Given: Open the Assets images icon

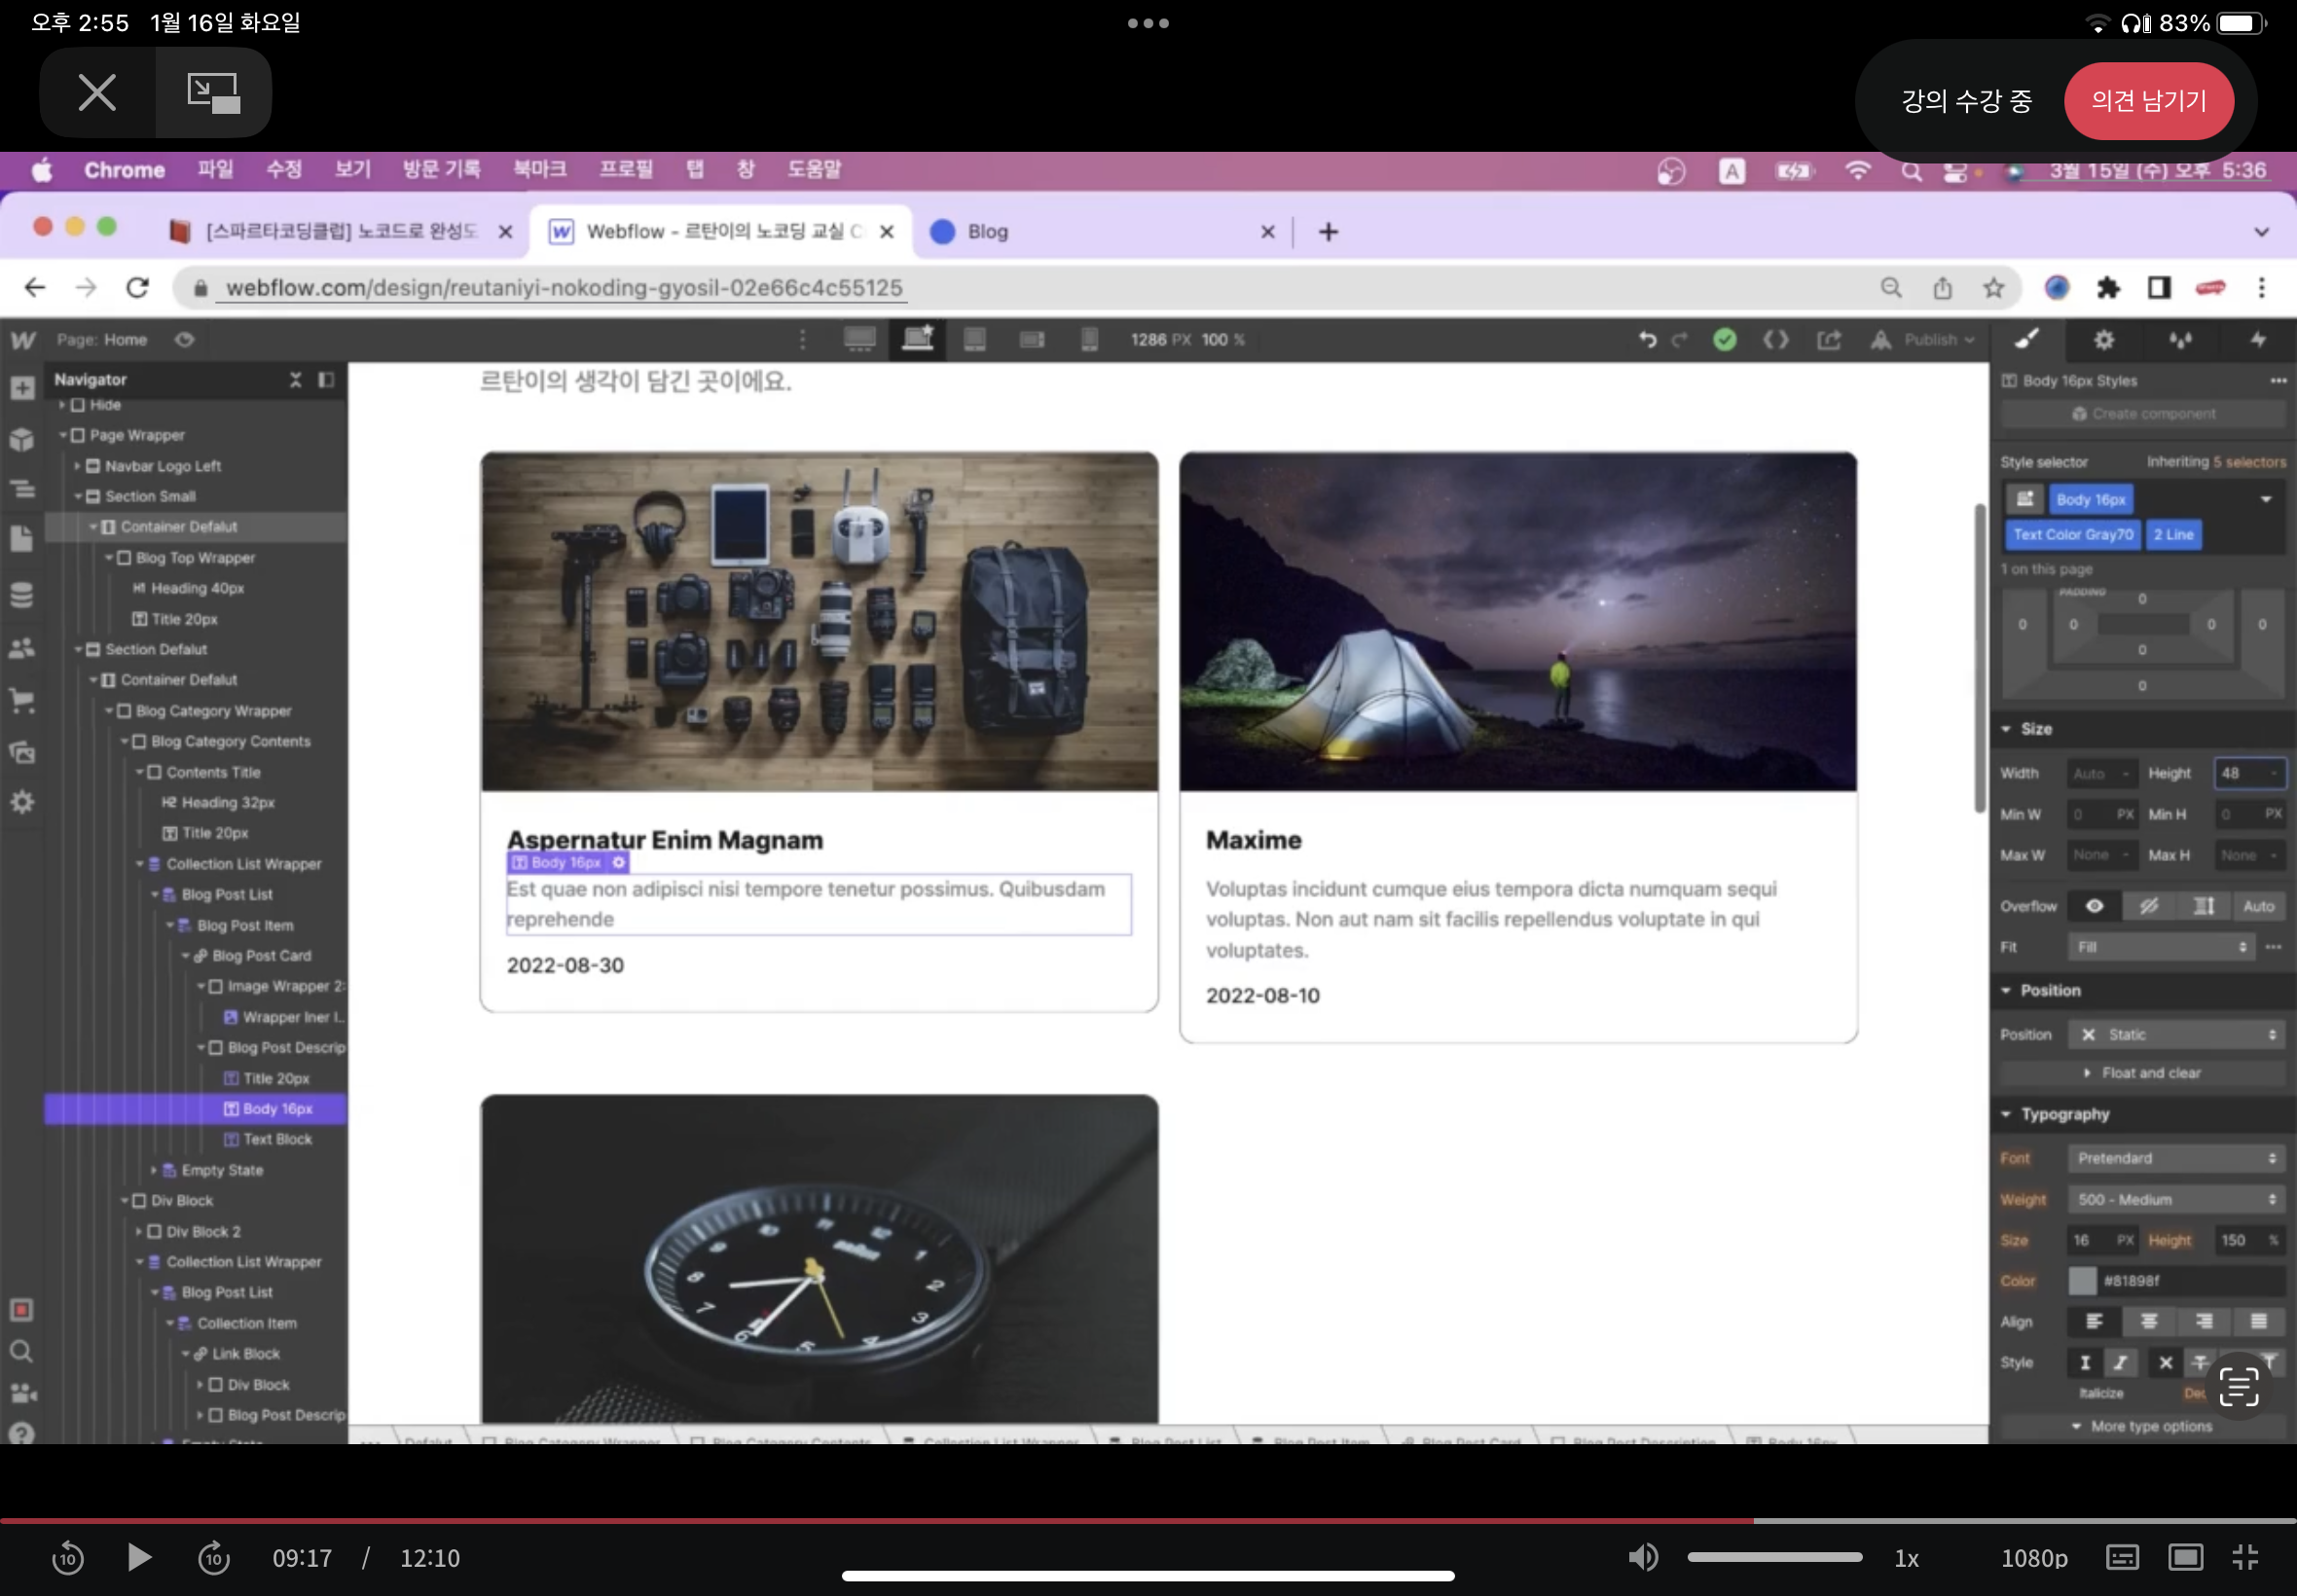Looking at the screenshot, I should (x=22, y=752).
